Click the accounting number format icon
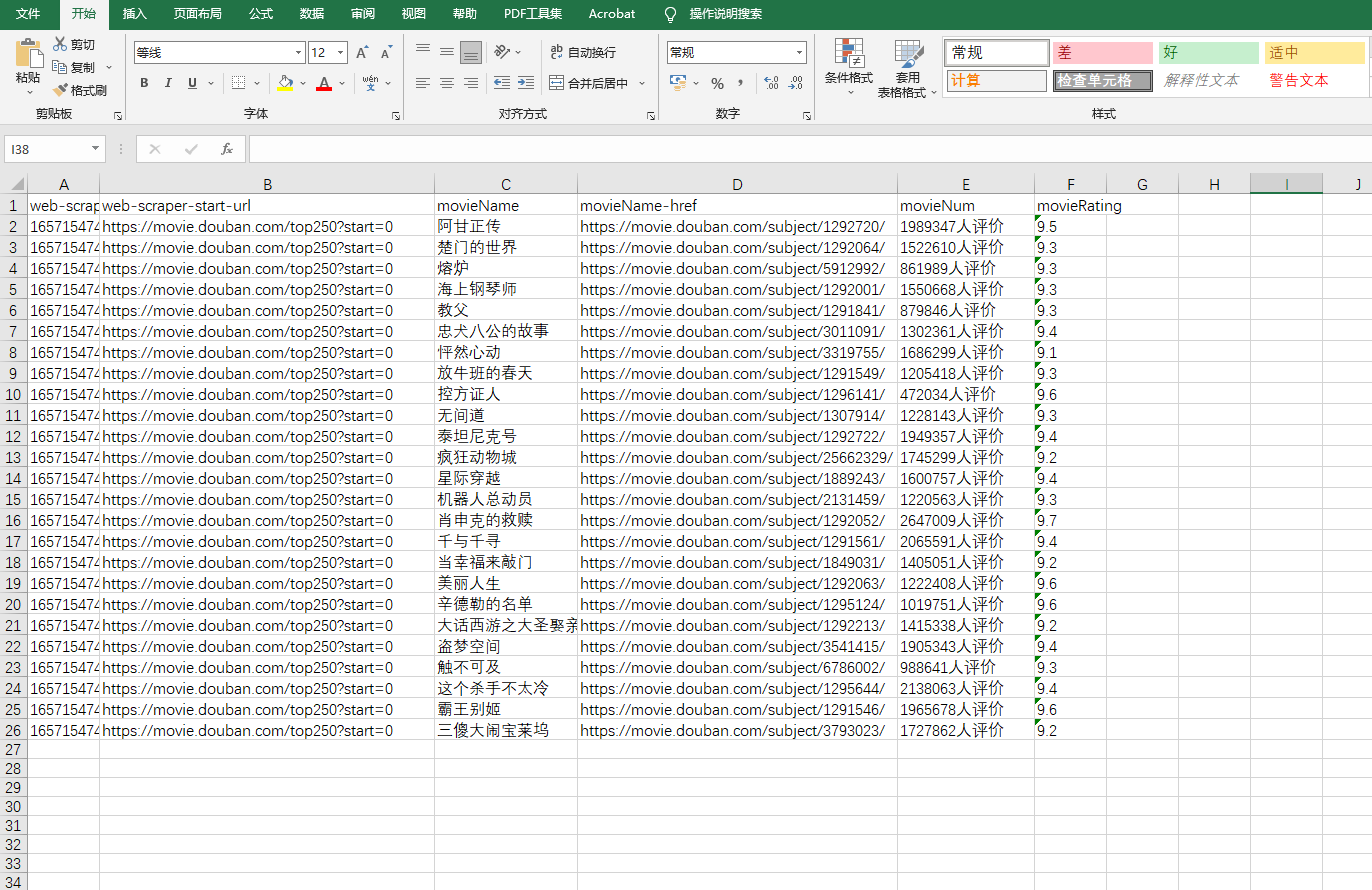This screenshot has height=890, width=1372. click(678, 83)
